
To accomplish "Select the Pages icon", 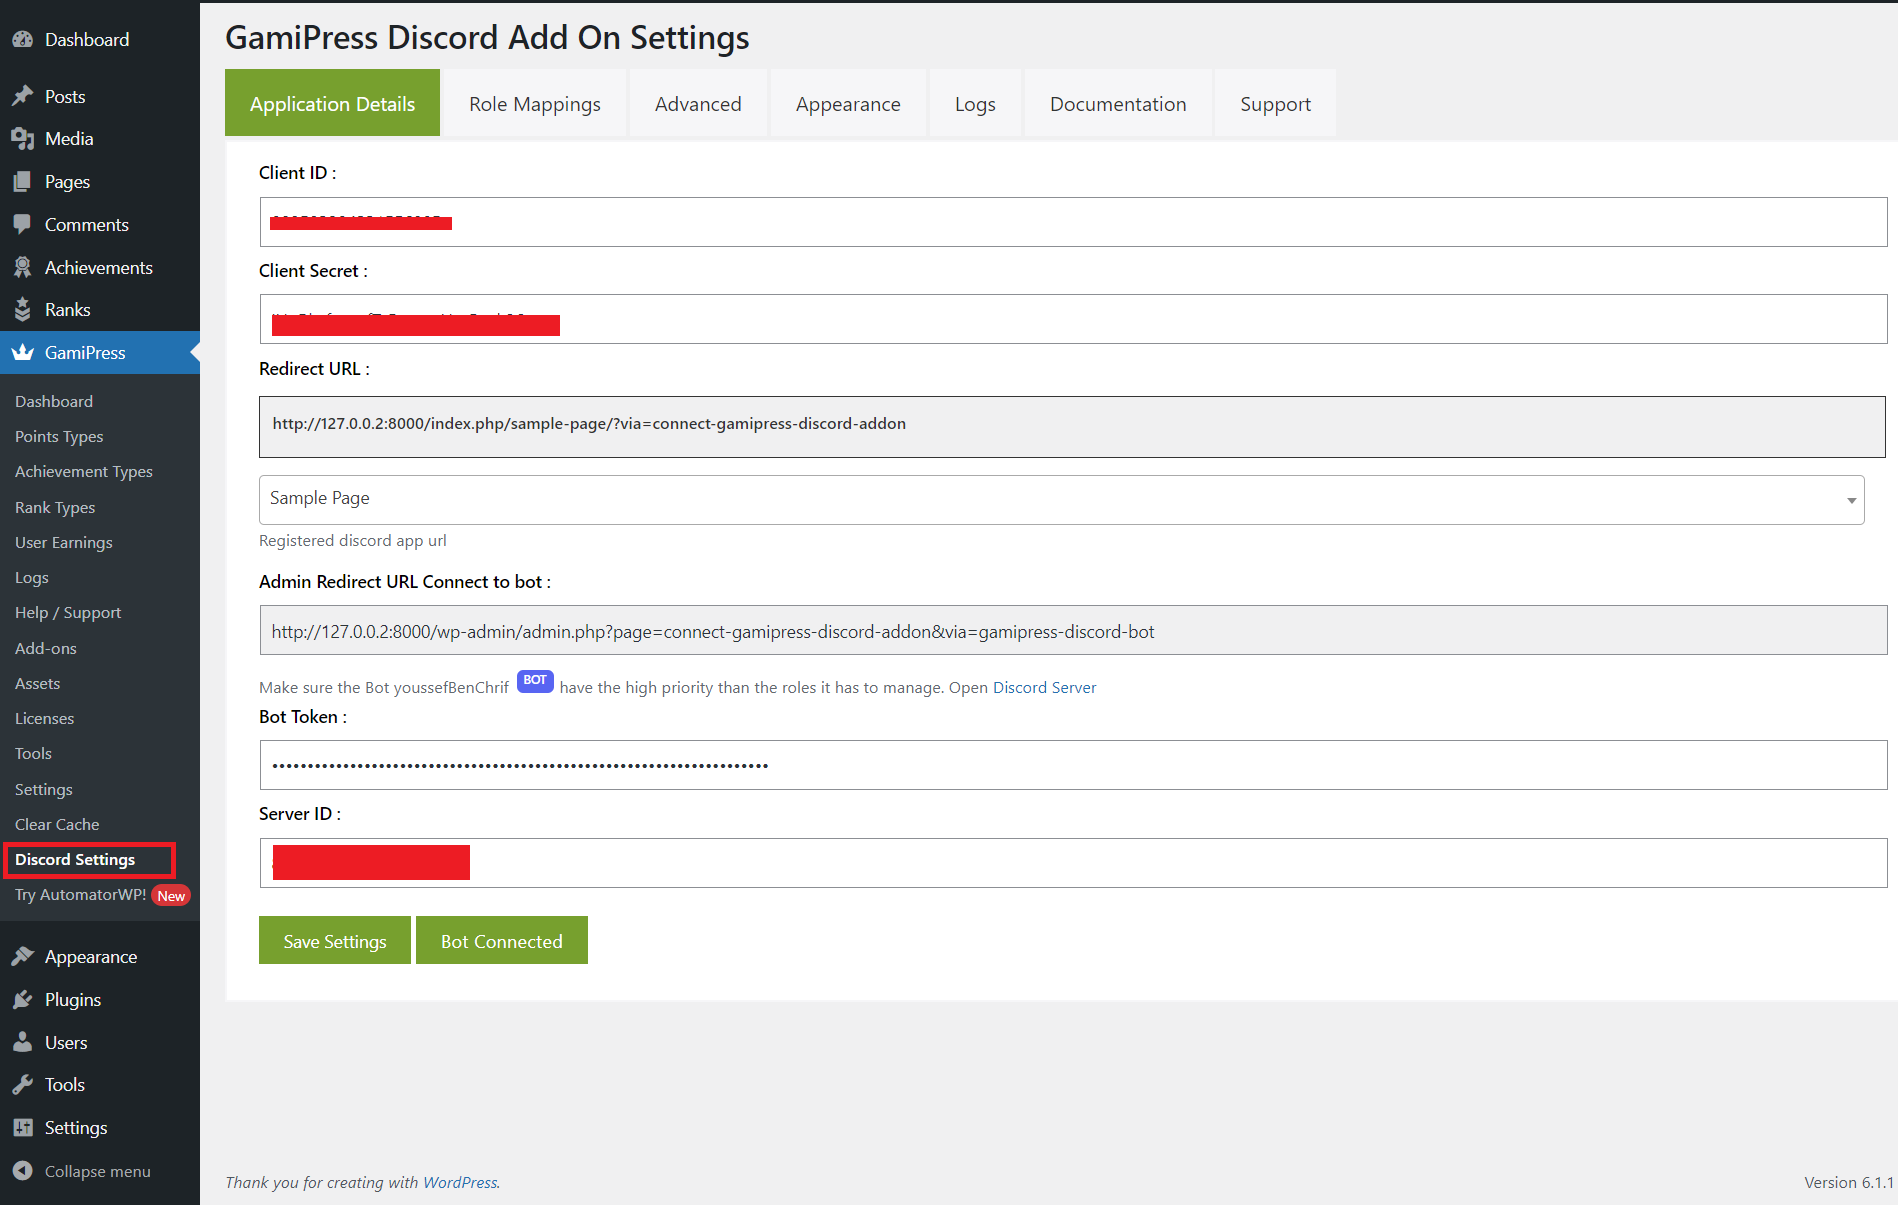I will coord(24,181).
